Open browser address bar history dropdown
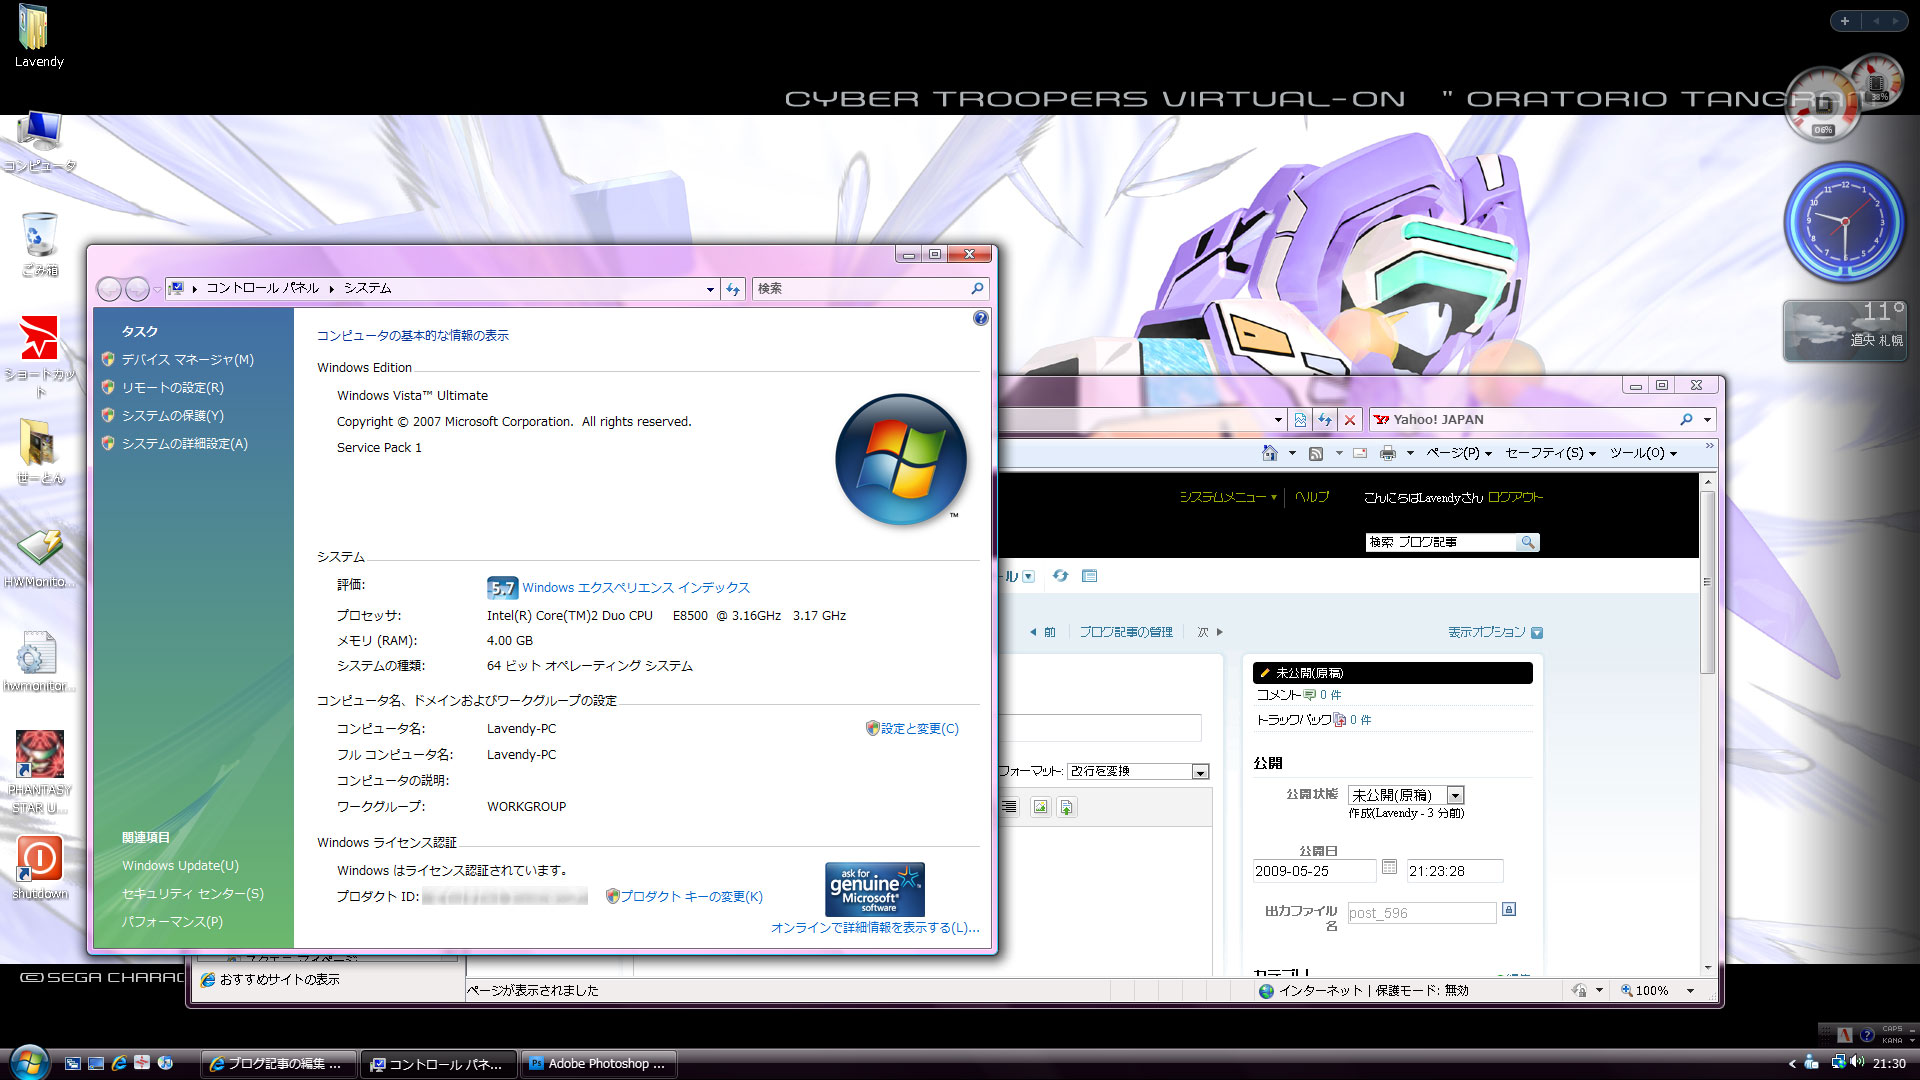1920x1080 pixels. (1278, 420)
